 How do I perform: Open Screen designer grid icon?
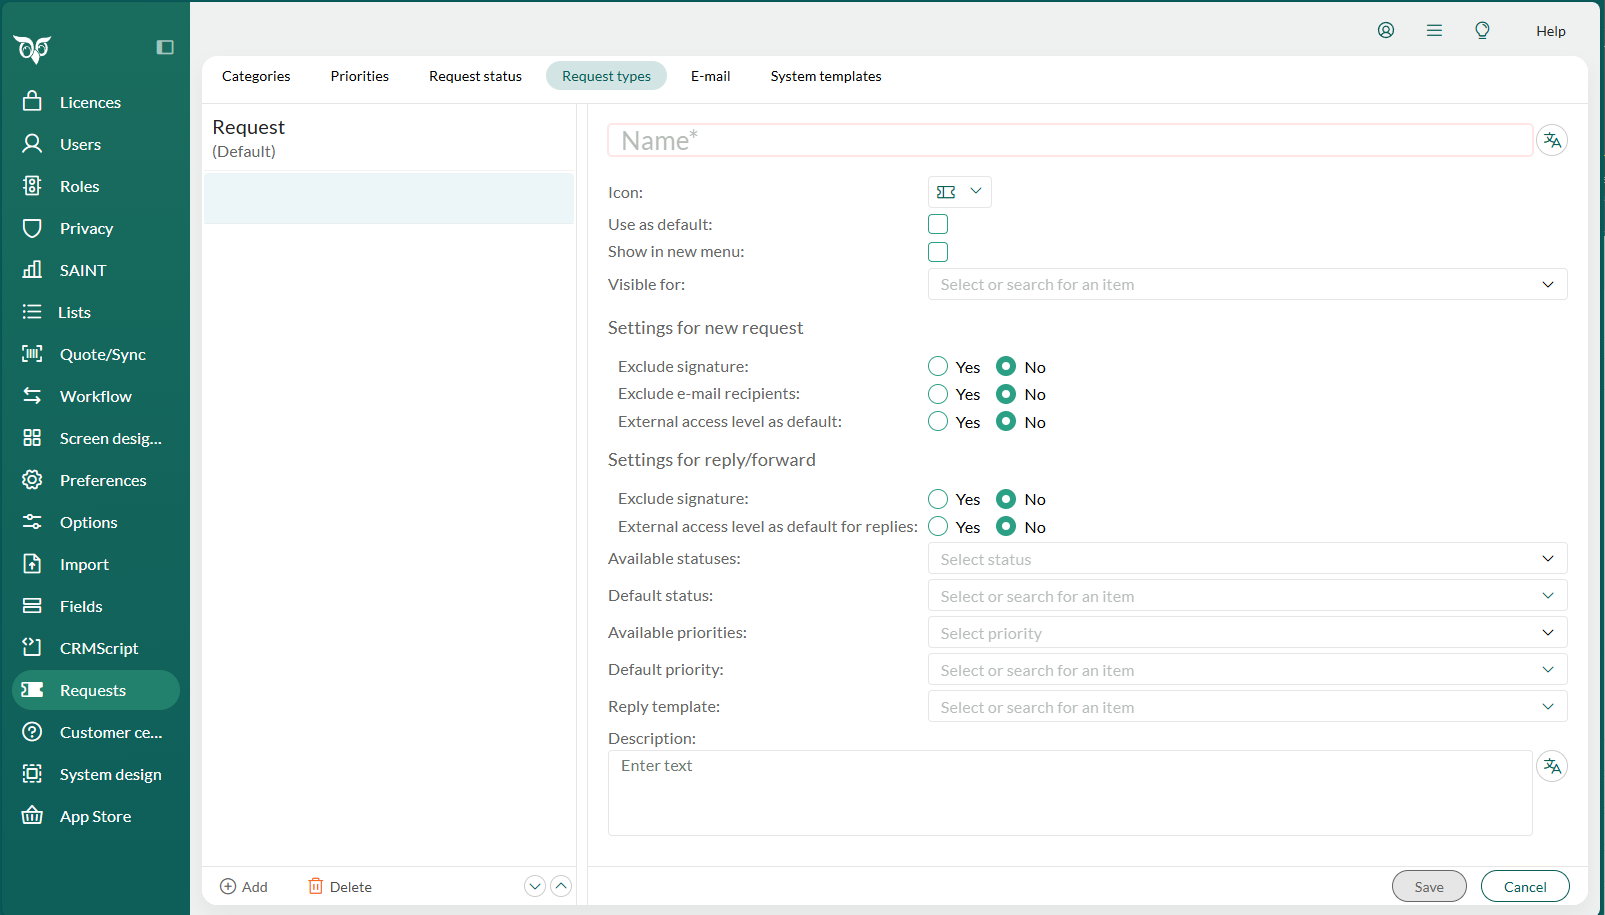32,438
